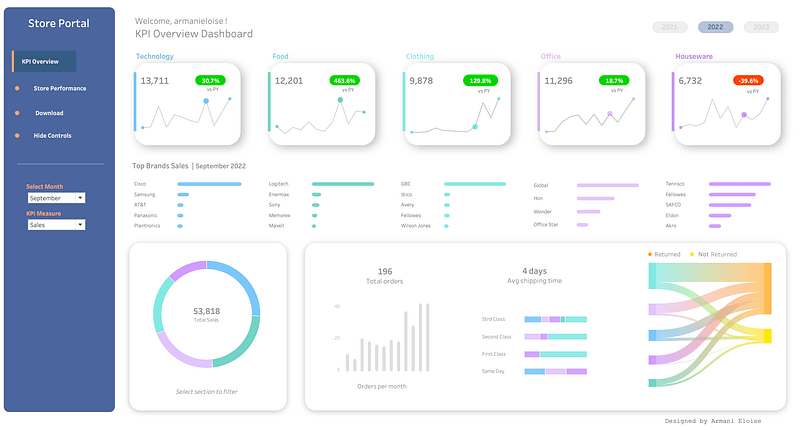Go to the Store Performance page
800x430 pixels.
[60, 88]
